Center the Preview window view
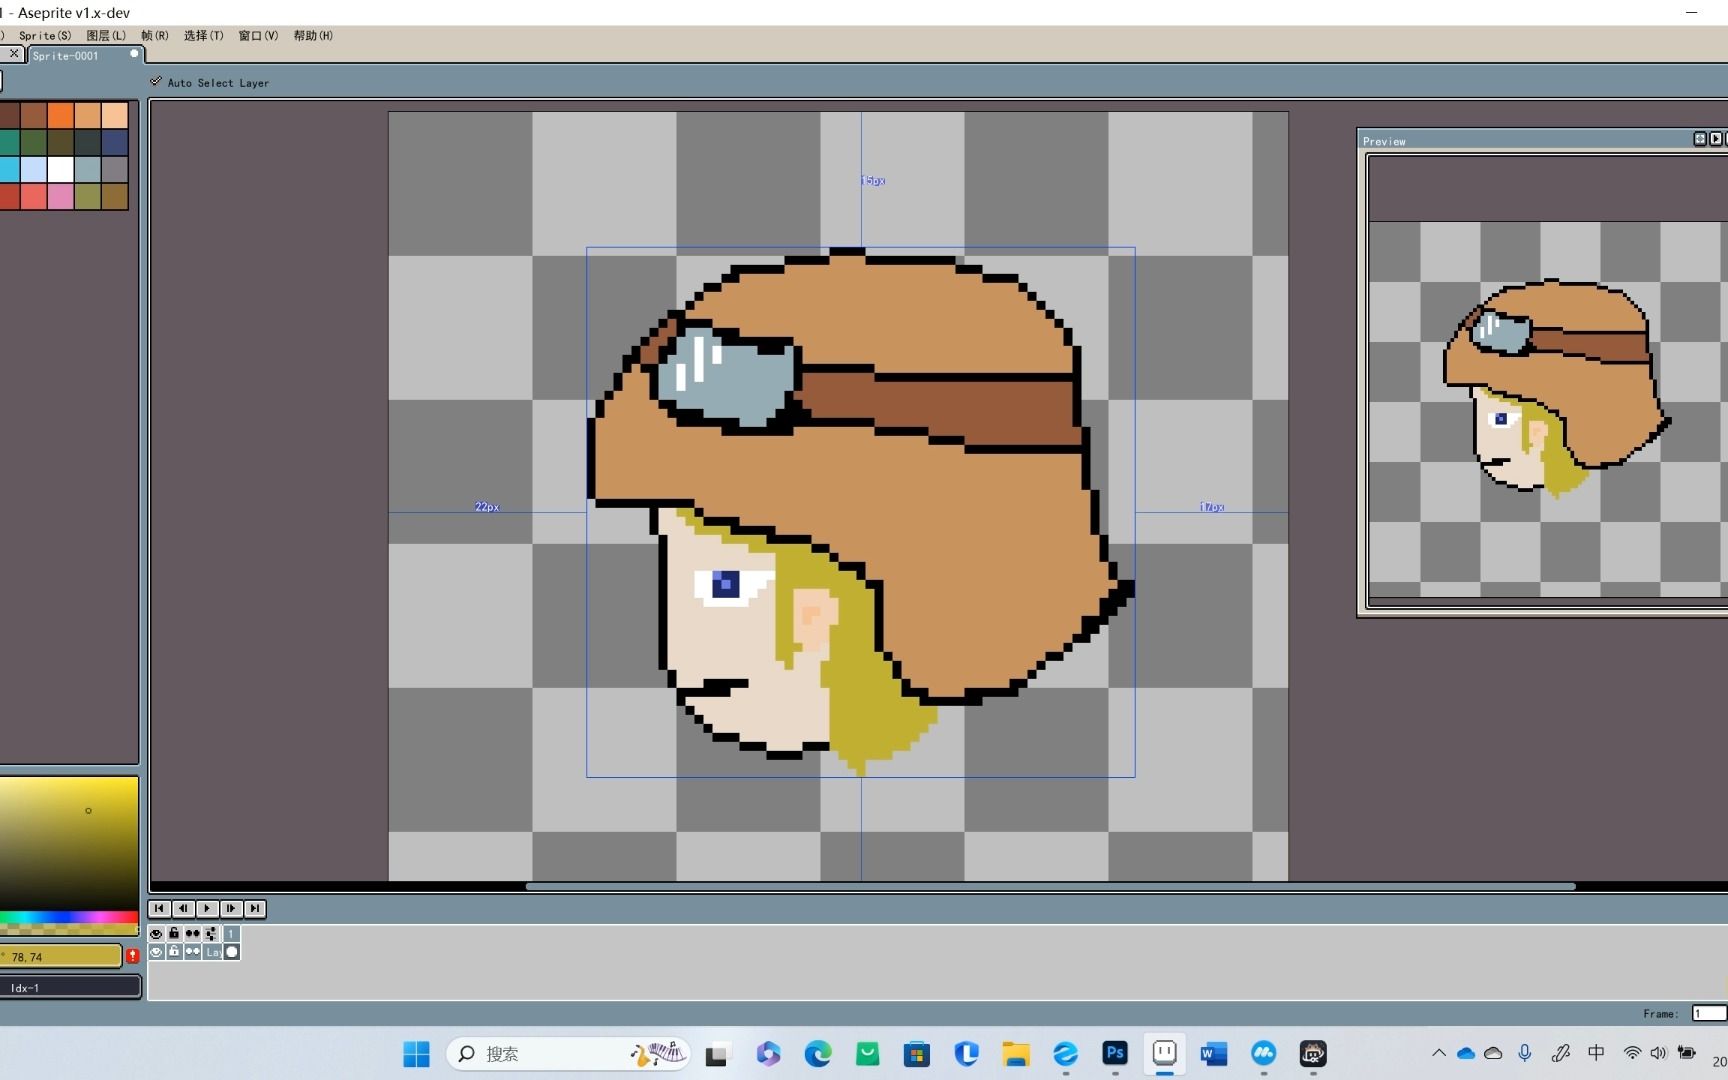1728x1080 pixels. pyautogui.click(x=1700, y=139)
